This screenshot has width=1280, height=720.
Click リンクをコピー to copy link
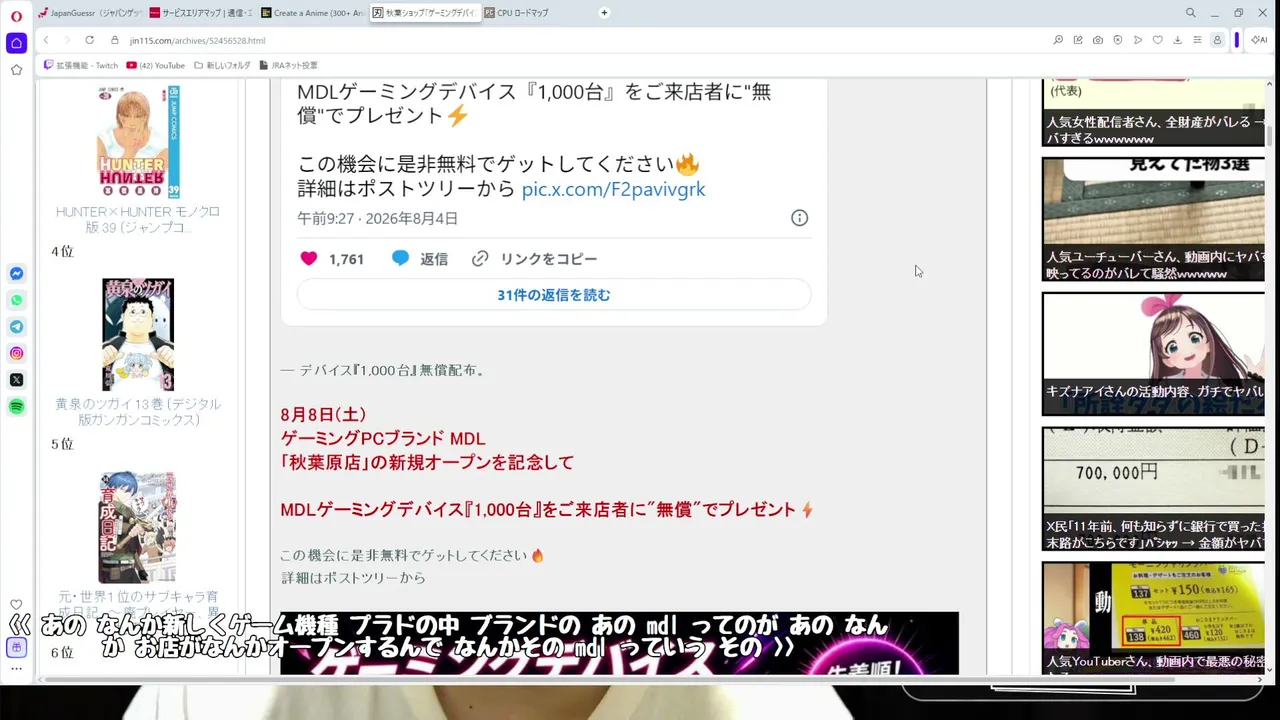click(534, 259)
